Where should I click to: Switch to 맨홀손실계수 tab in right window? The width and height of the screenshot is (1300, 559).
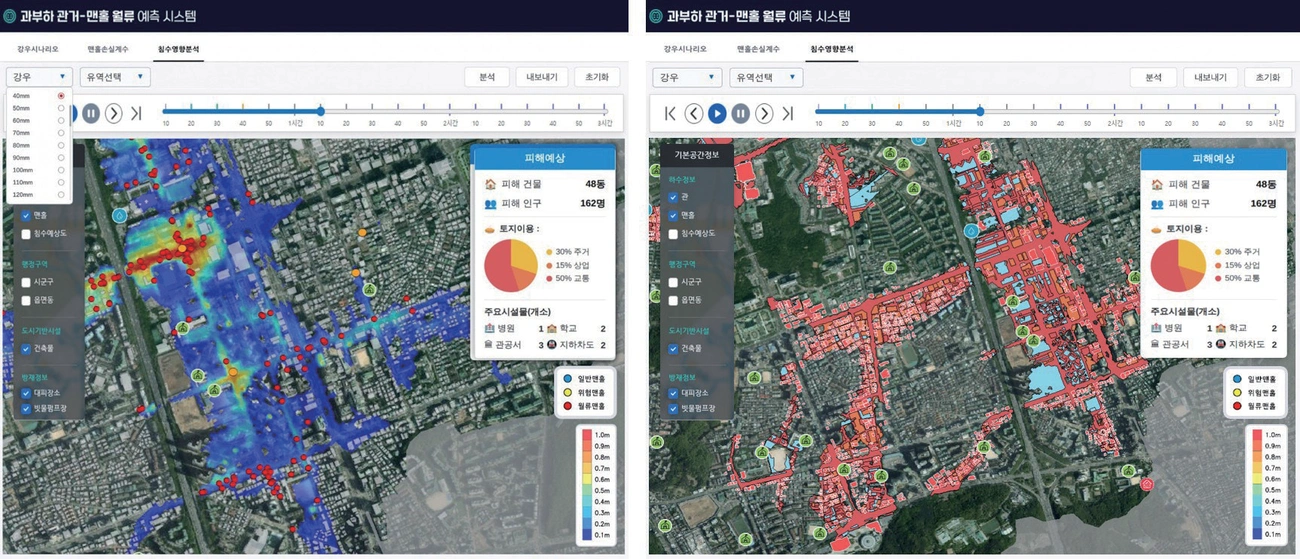tap(758, 48)
